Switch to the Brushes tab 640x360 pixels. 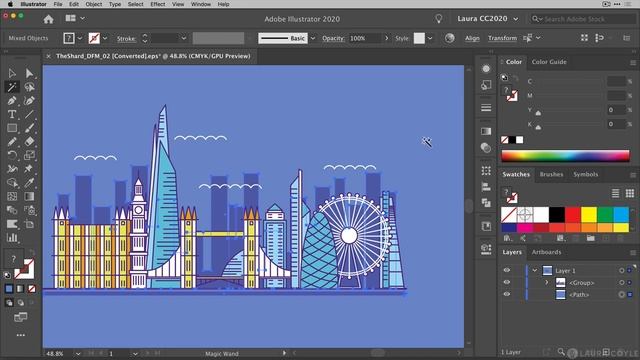click(551, 174)
